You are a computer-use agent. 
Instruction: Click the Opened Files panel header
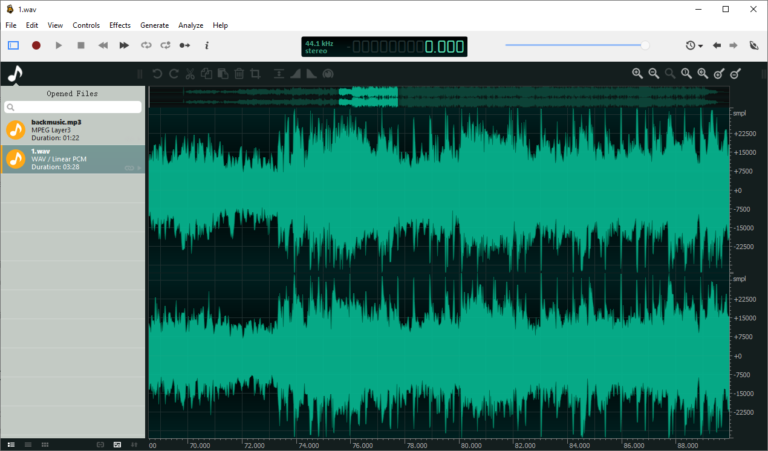72,93
